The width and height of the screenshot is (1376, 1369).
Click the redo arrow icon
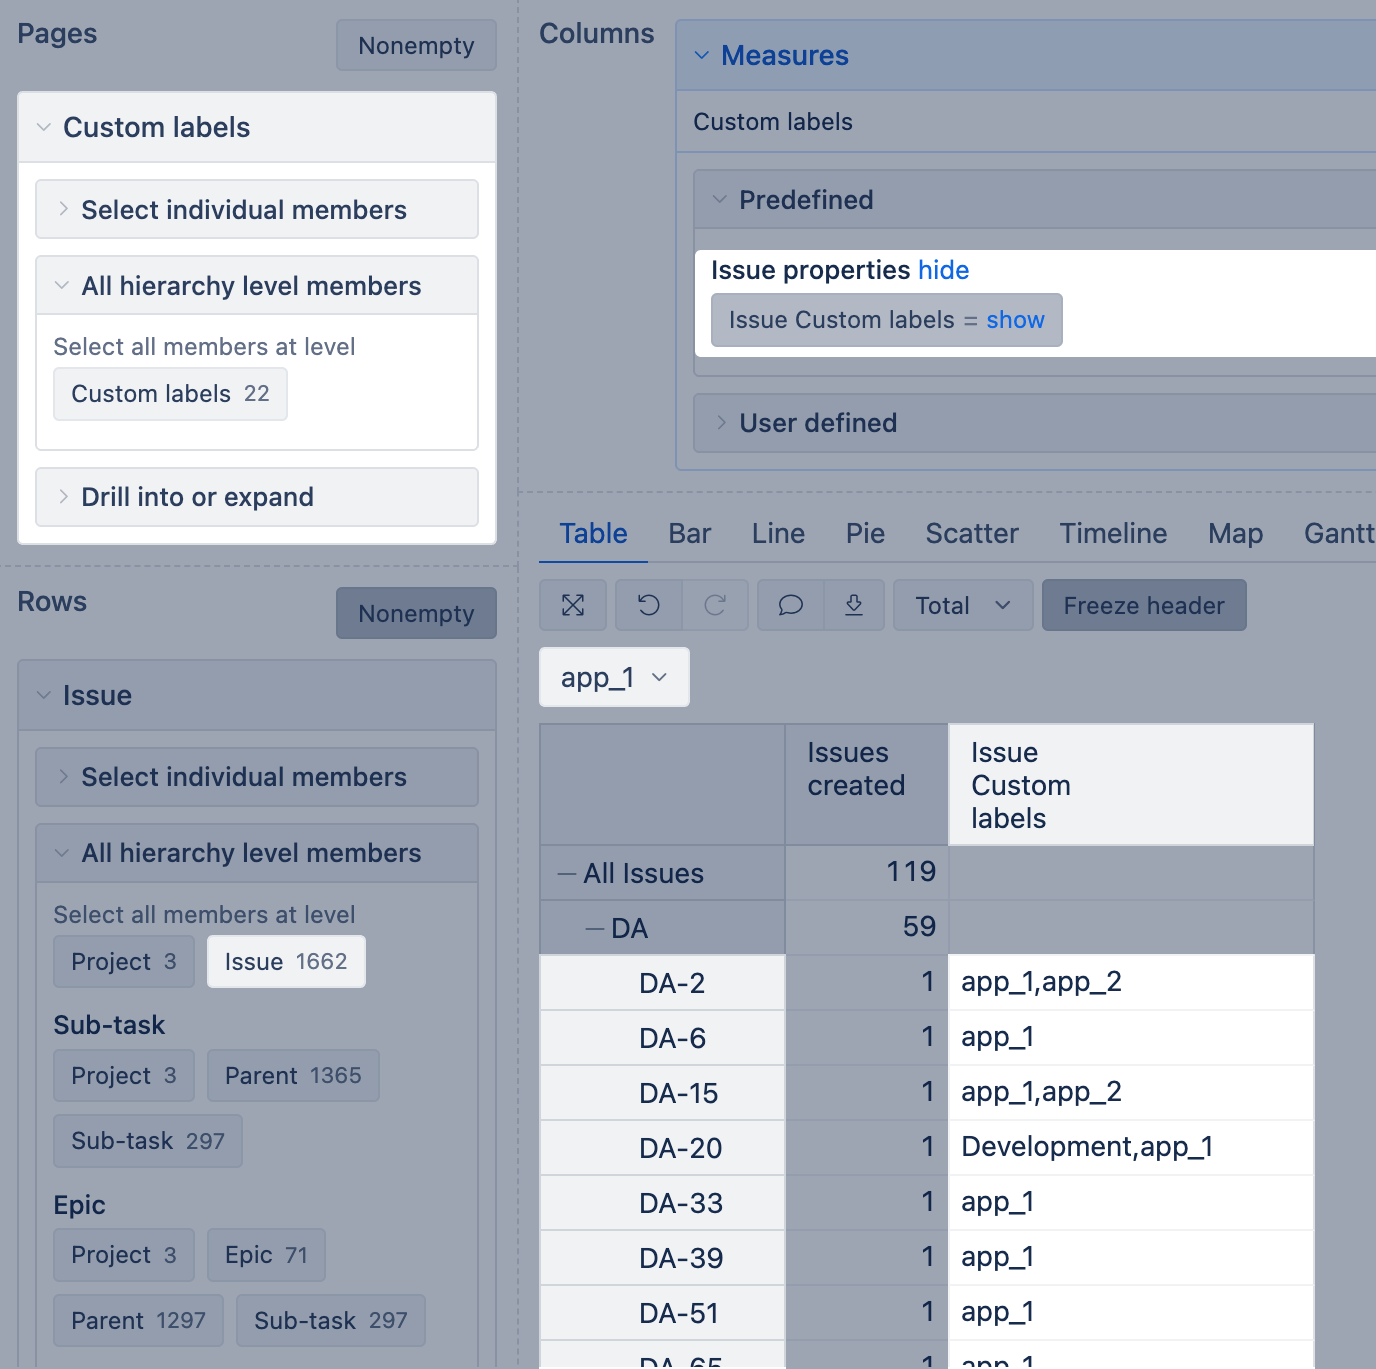pos(715,605)
